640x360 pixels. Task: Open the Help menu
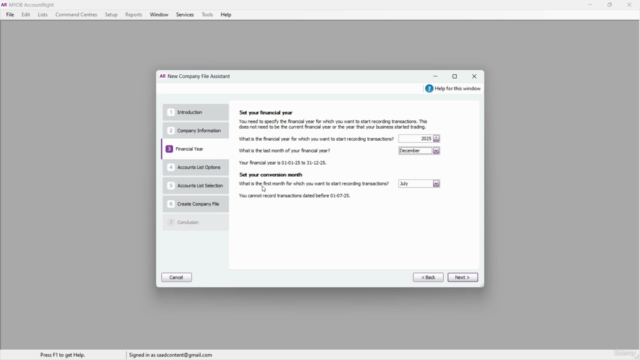[x=226, y=15]
